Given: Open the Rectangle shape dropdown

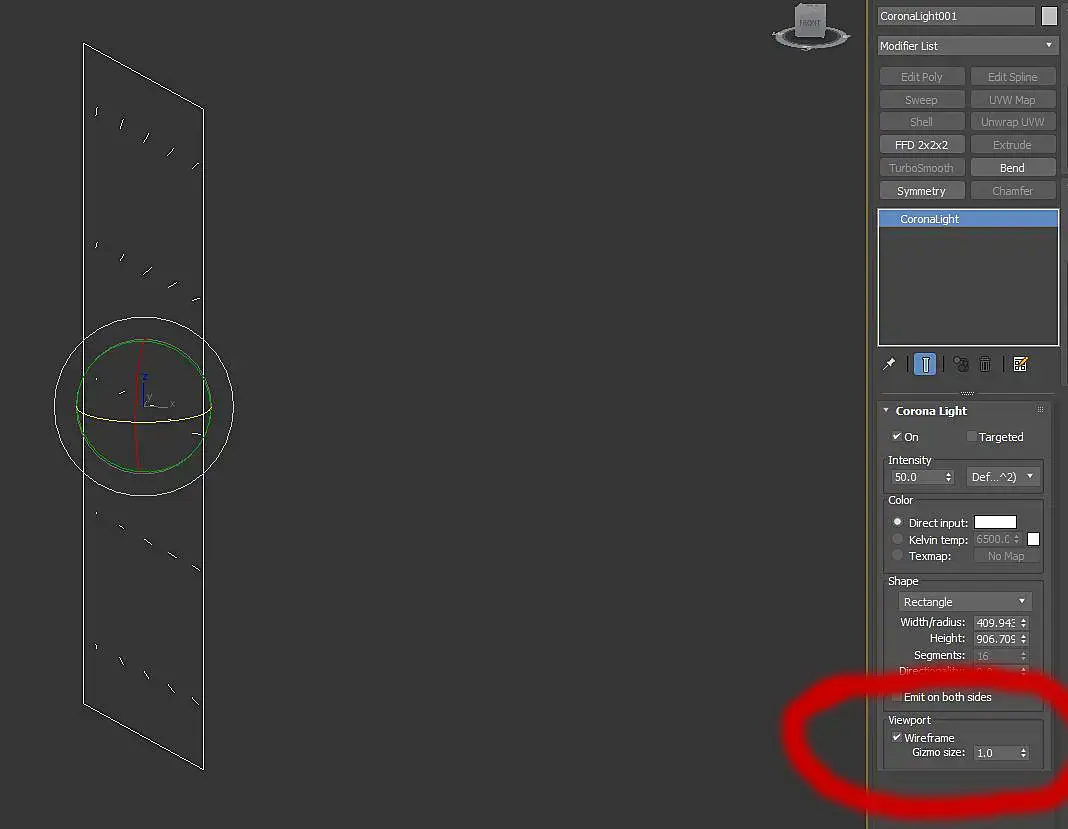Looking at the screenshot, I should pos(964,601).
